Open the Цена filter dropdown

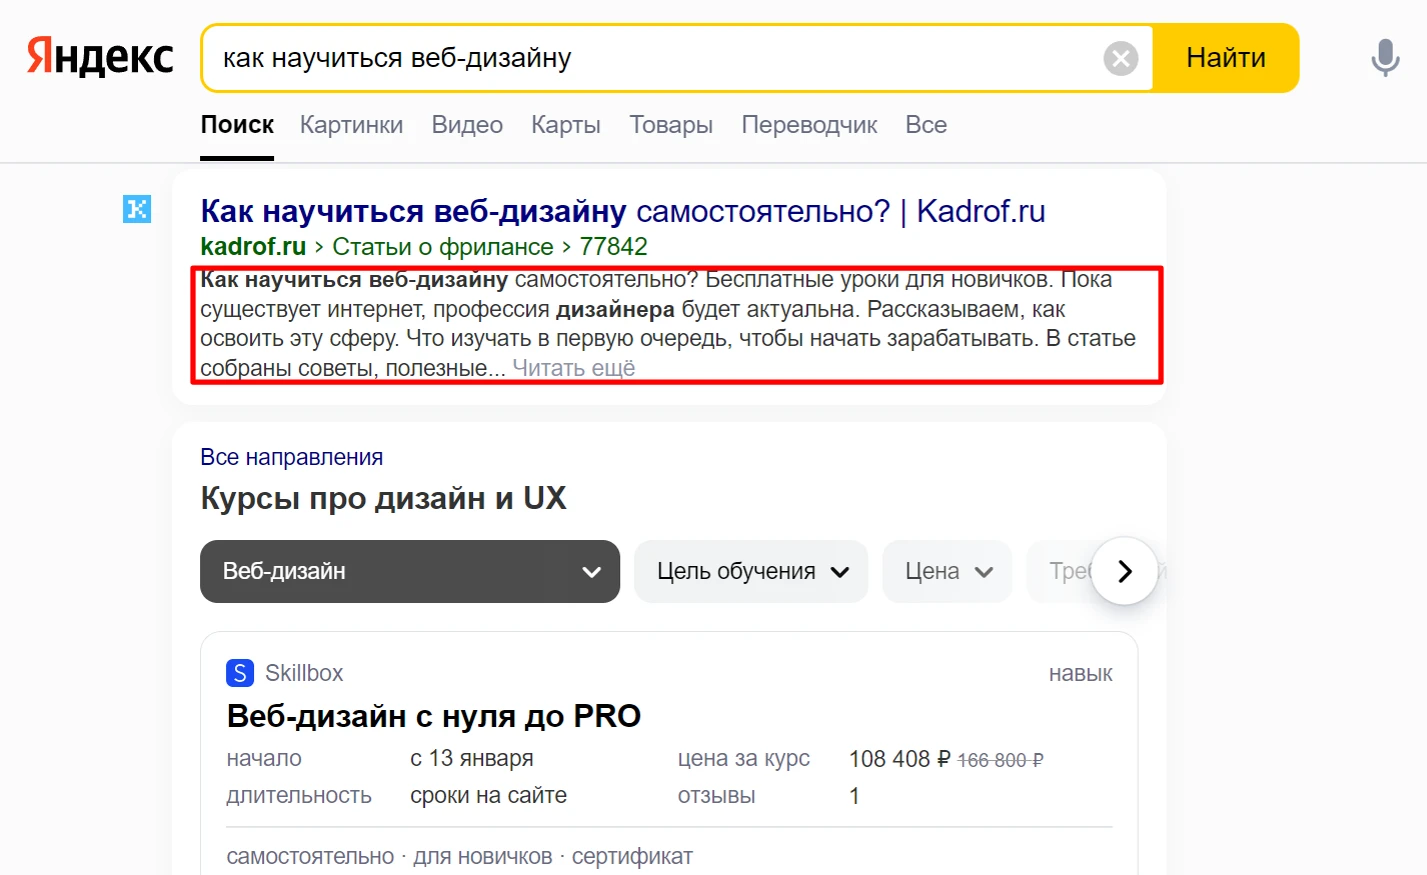tap(945, 571)
